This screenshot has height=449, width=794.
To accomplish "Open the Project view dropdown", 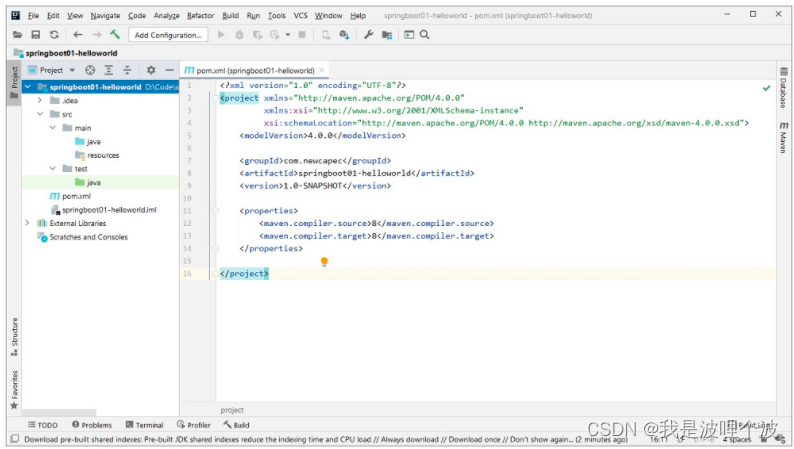I will [x=72, y=70].
